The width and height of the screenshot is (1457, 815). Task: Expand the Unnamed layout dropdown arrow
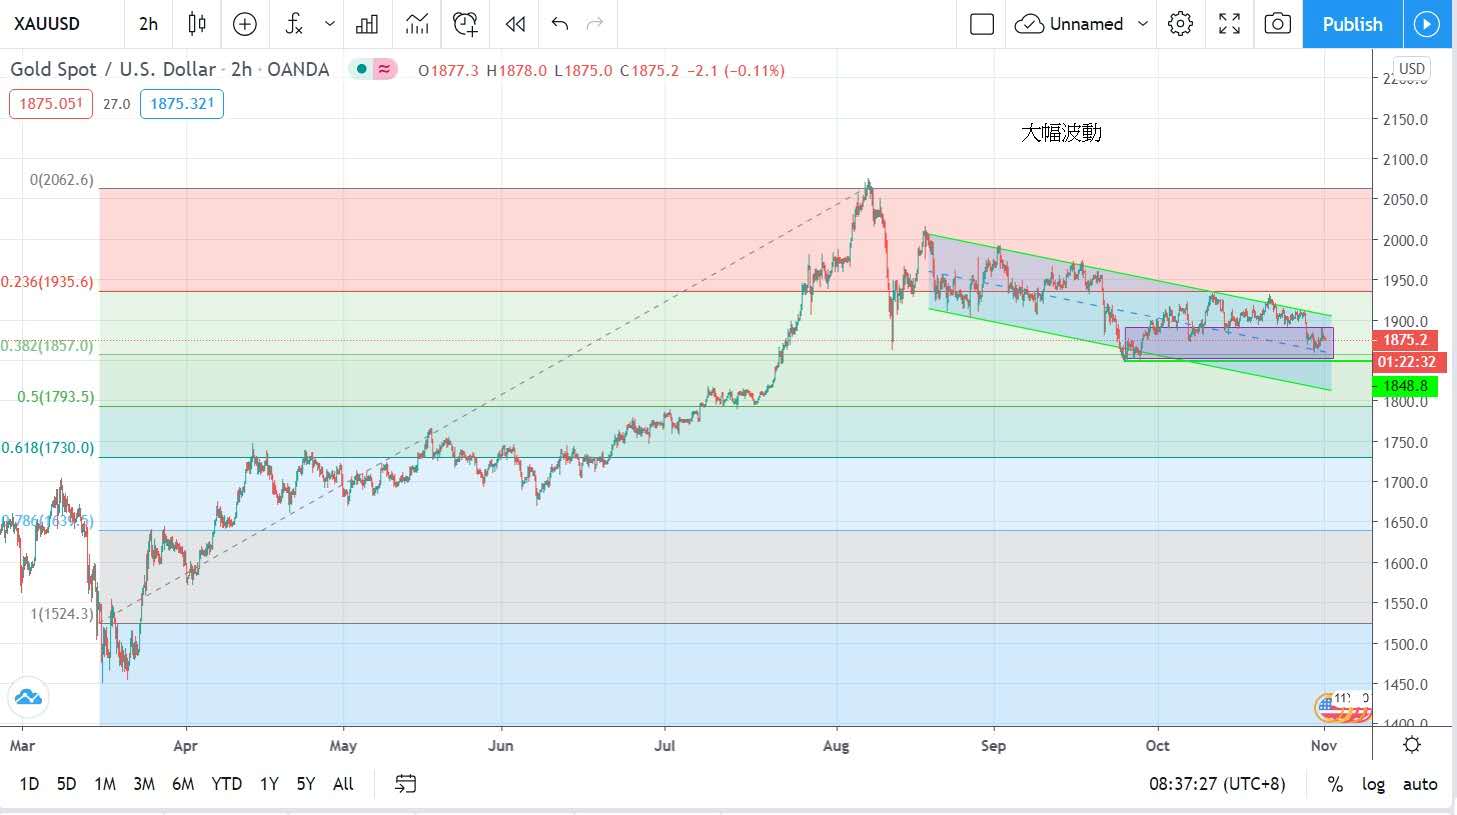click(1143, 24)
